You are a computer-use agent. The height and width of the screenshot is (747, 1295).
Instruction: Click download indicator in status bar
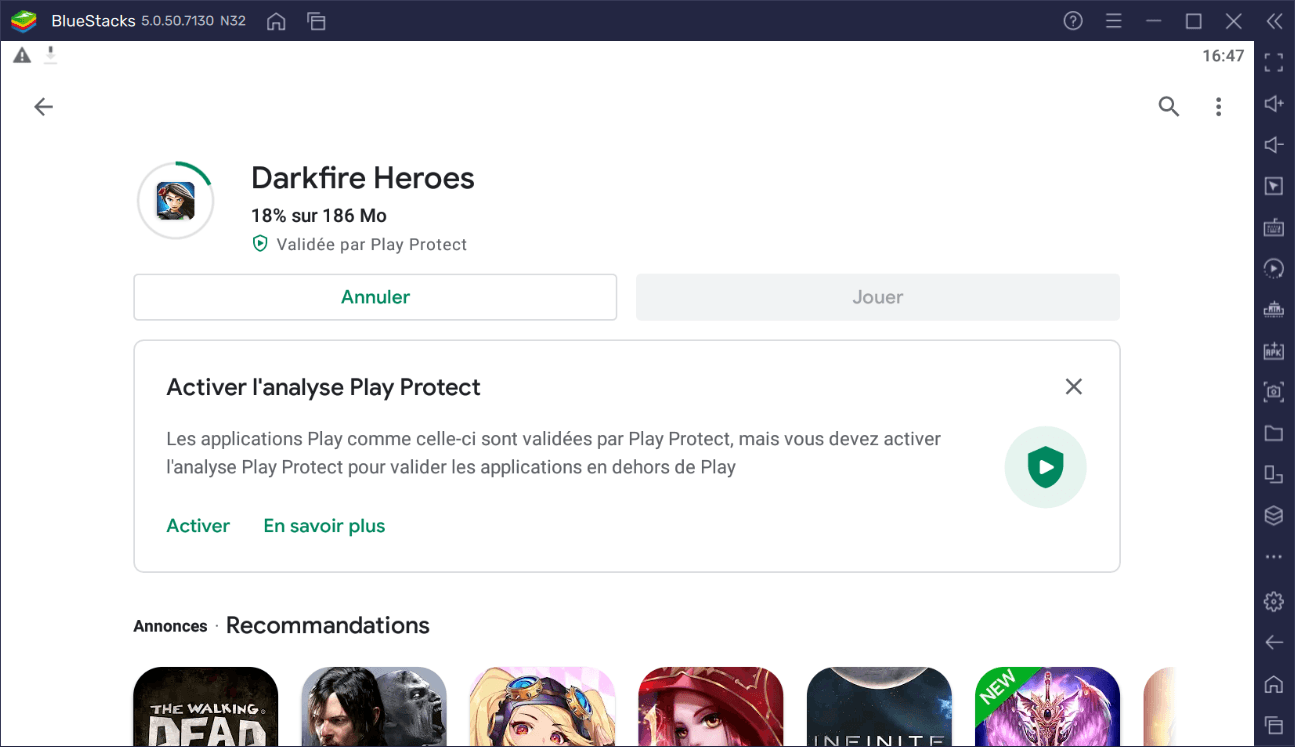tap(50, 55)
